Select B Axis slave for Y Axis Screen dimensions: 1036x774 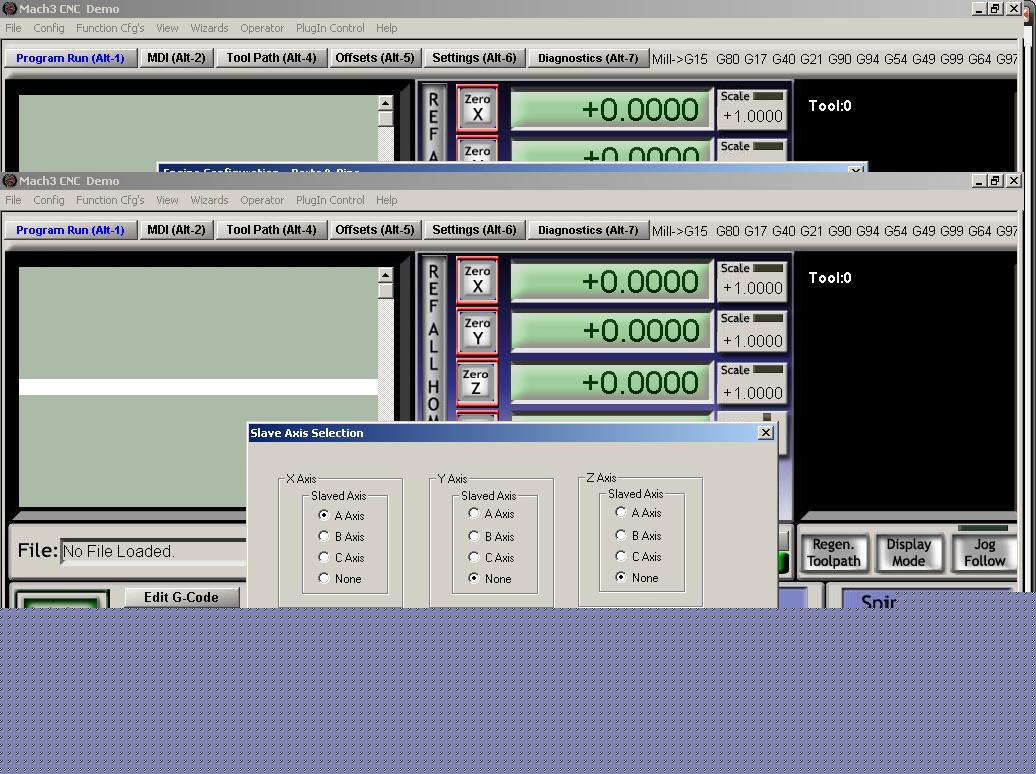pos(474,536)
